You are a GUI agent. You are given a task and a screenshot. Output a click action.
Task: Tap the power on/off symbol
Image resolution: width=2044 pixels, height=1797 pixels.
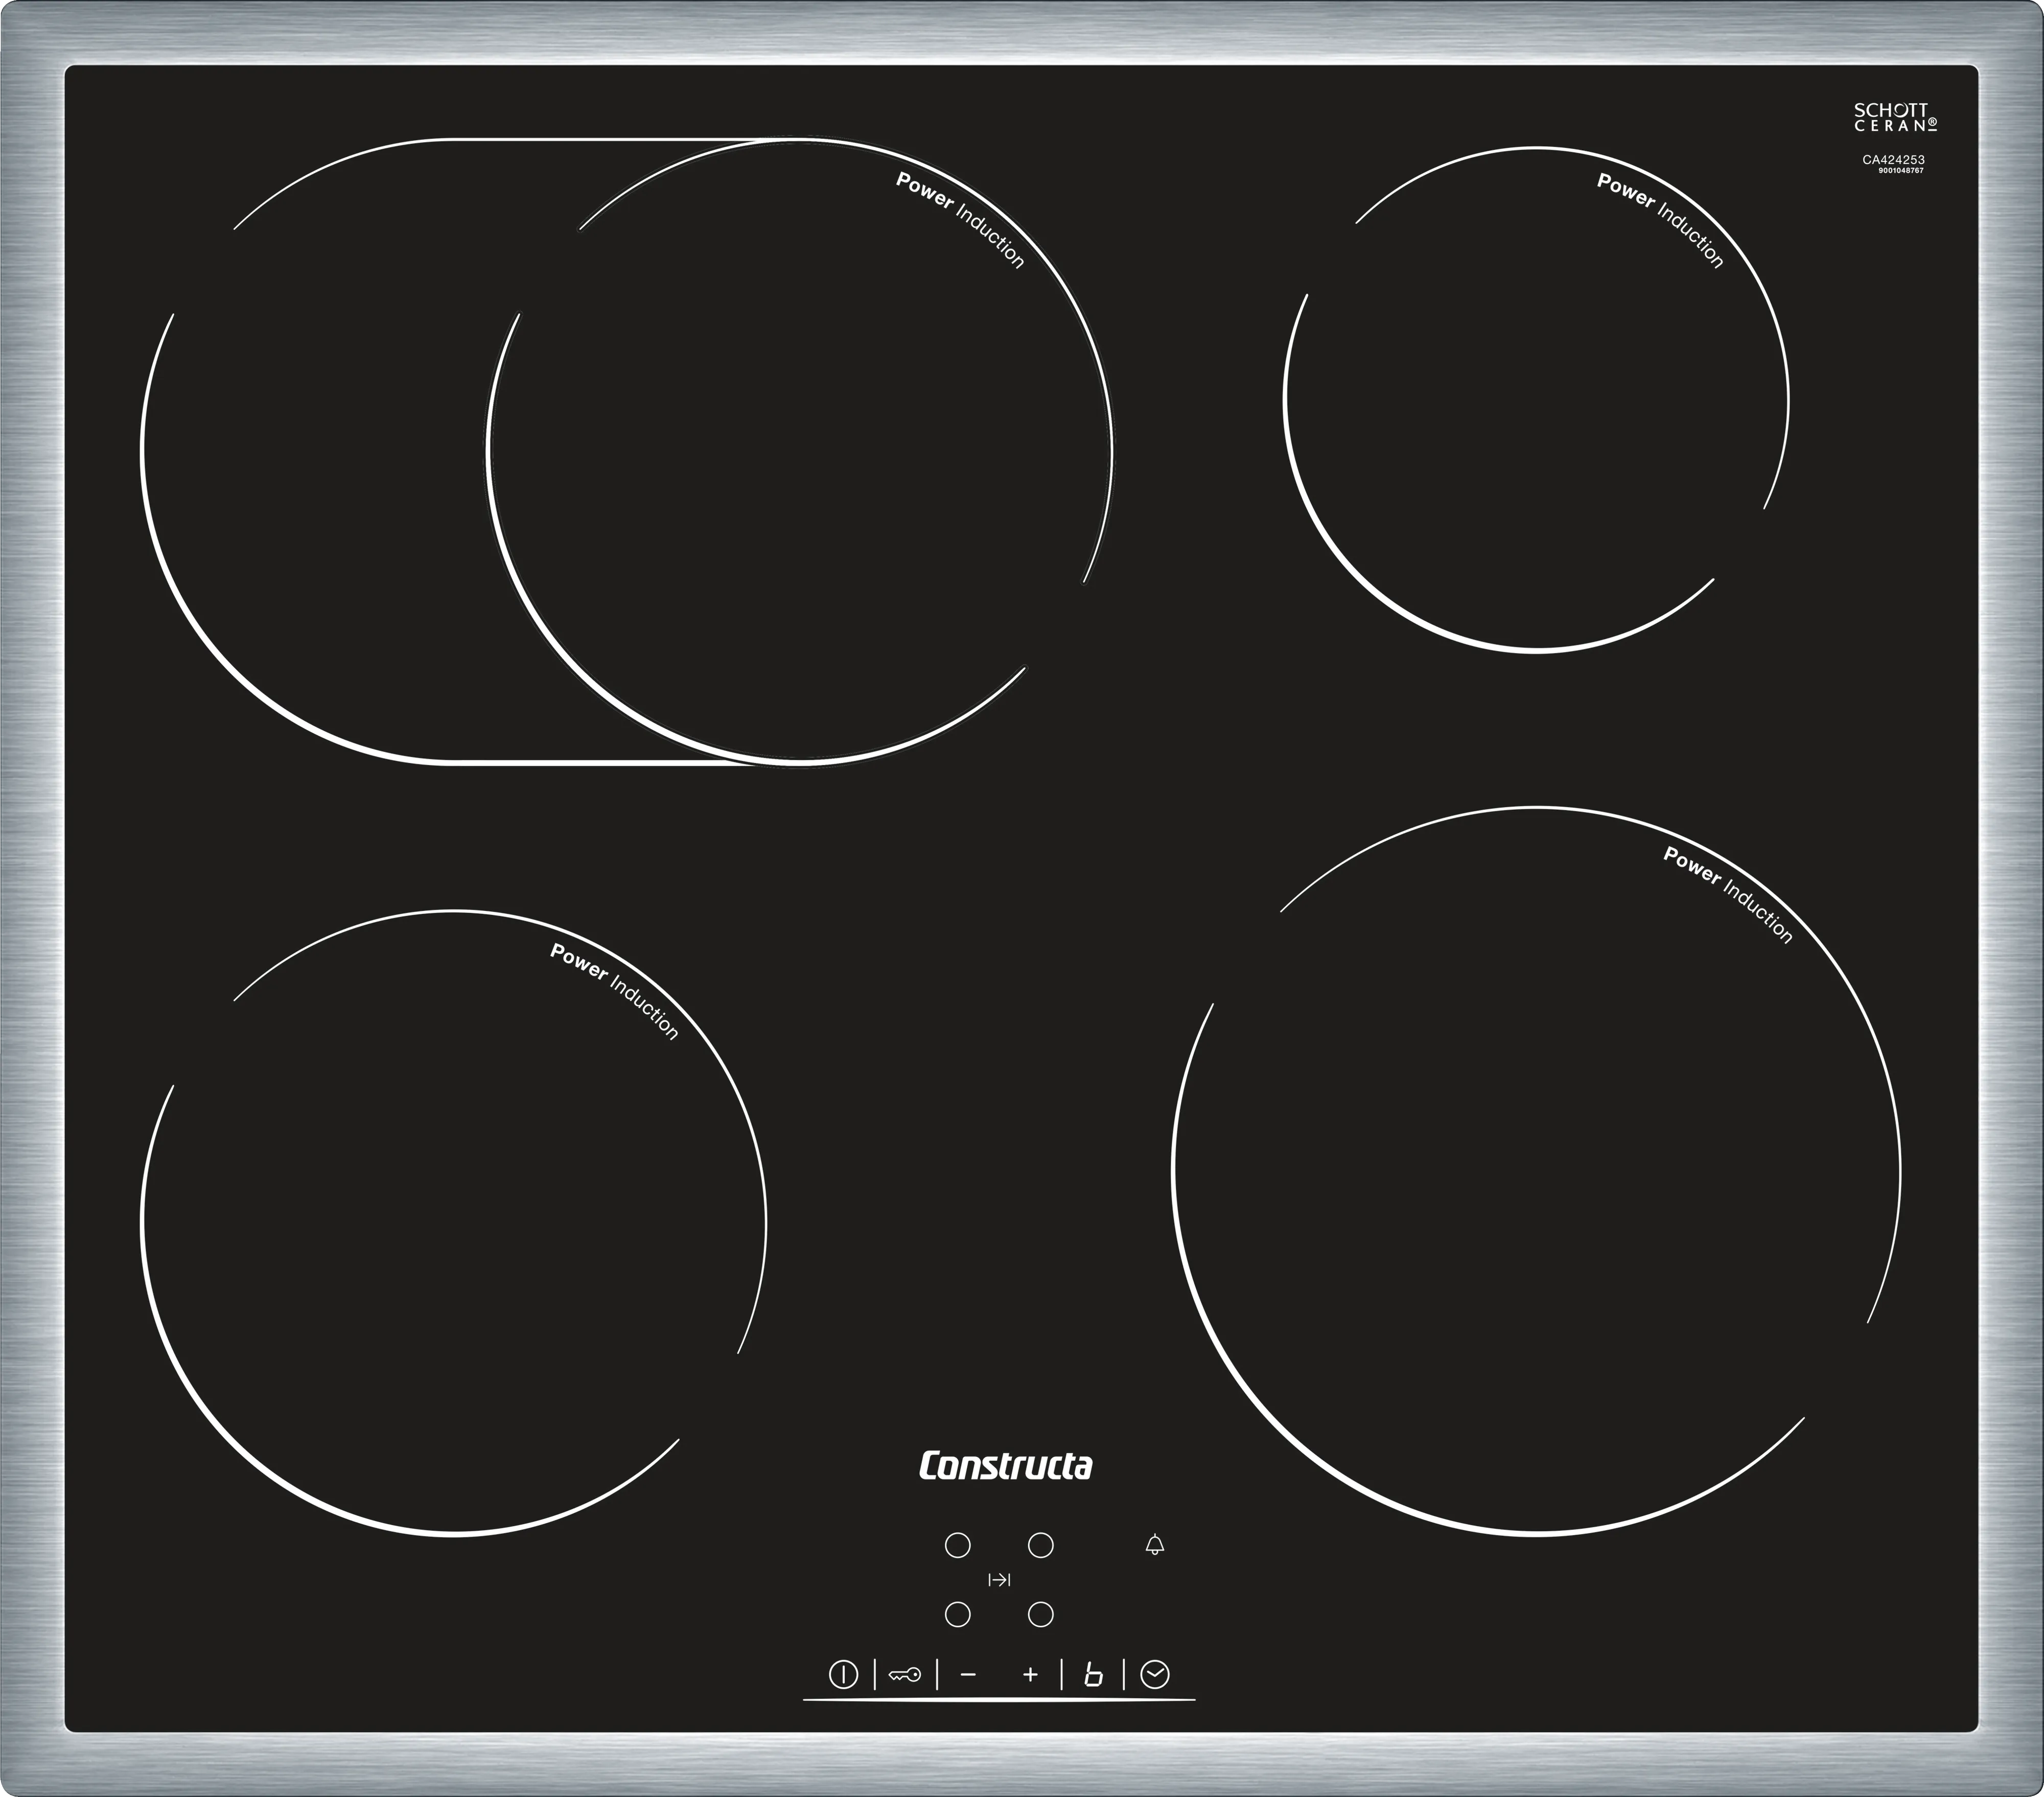(x=843, y=1674)
